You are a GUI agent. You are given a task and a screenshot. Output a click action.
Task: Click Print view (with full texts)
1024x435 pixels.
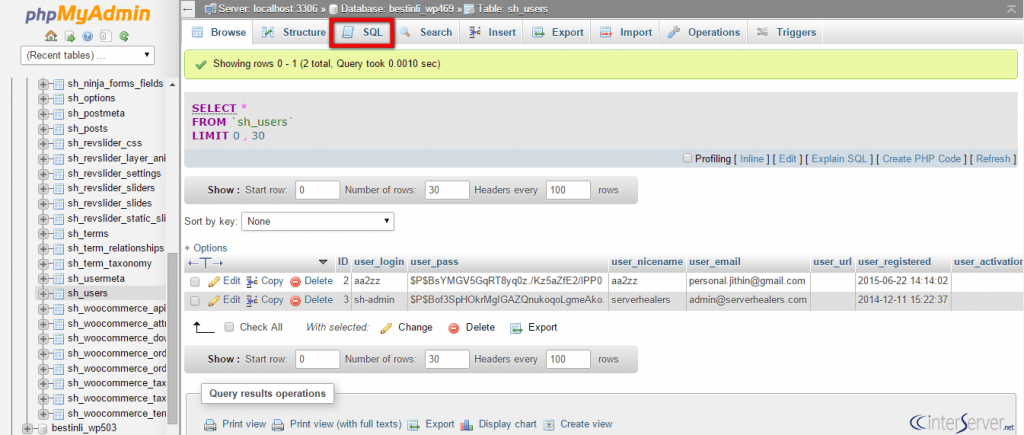coord(336,424)
